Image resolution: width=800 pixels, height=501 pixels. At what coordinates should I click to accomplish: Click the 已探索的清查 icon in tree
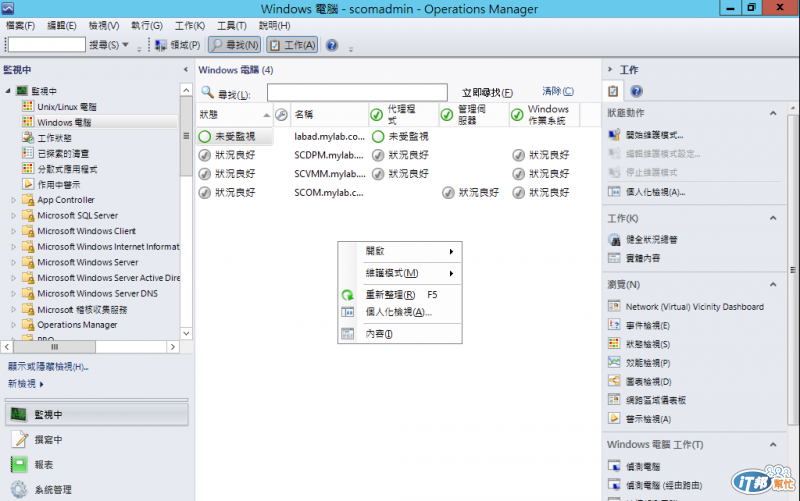(x=28, y=153)
